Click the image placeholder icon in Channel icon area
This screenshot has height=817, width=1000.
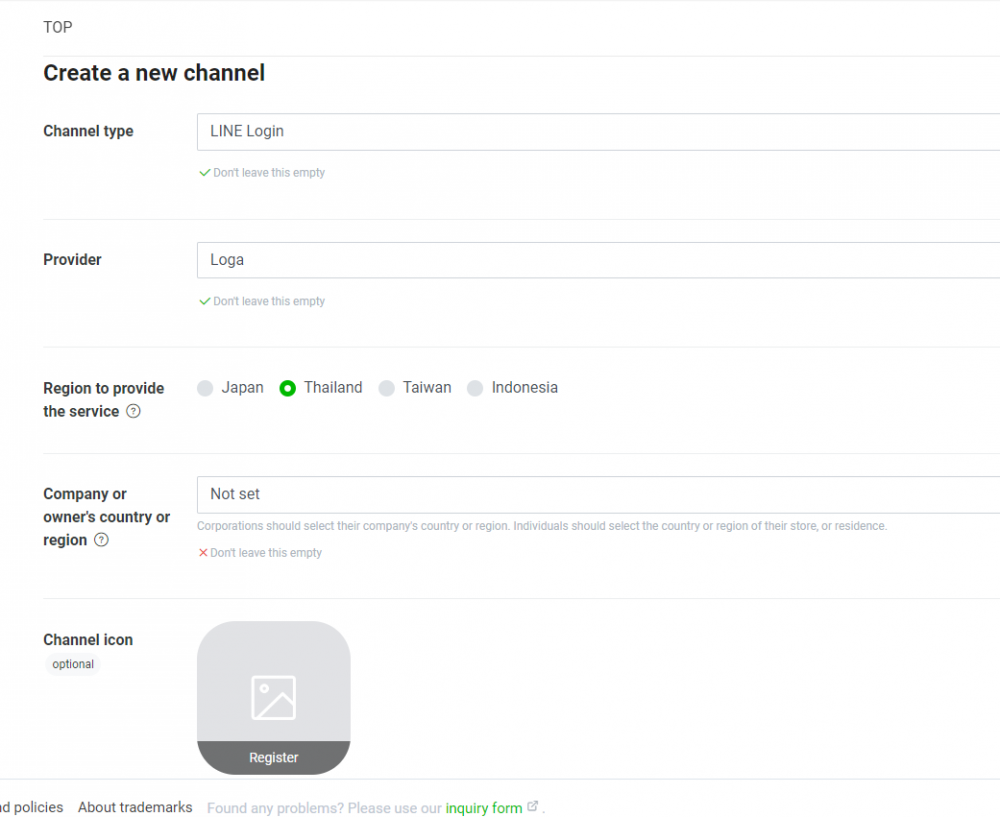(x=273, y=697)
